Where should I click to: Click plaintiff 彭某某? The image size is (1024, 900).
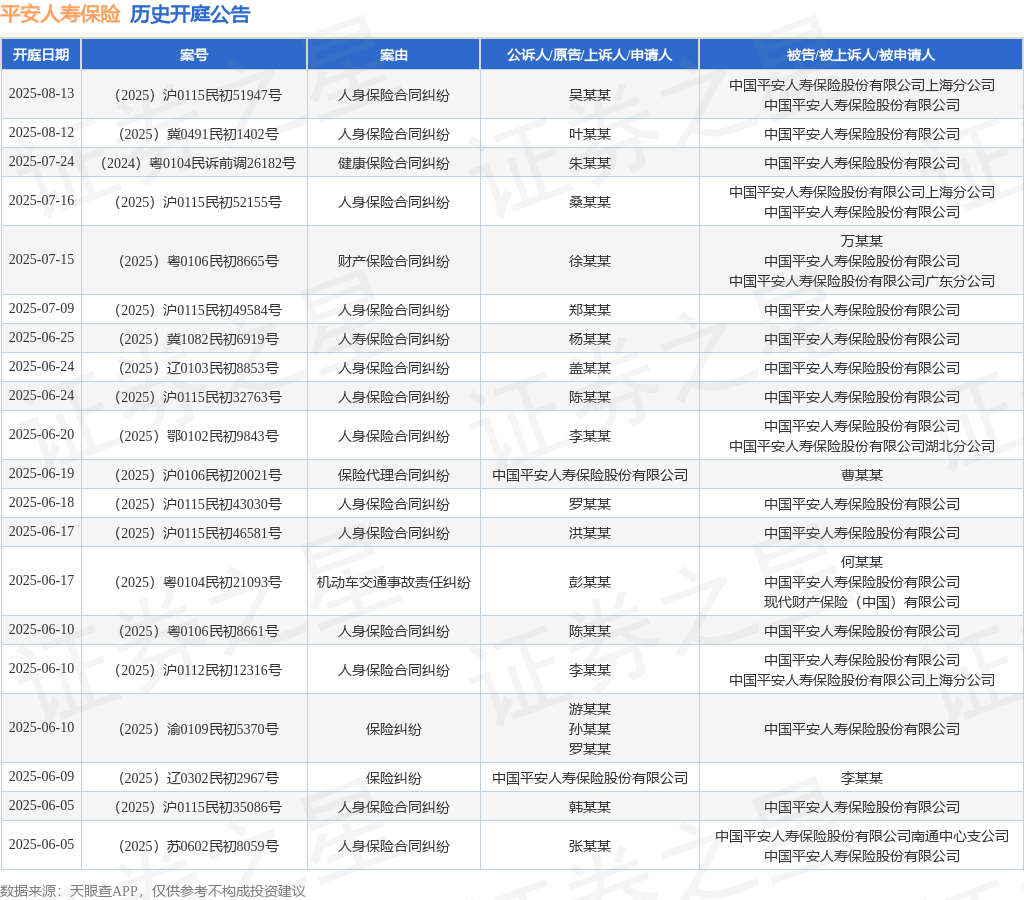pyautogui.click(x=590, y=582)
